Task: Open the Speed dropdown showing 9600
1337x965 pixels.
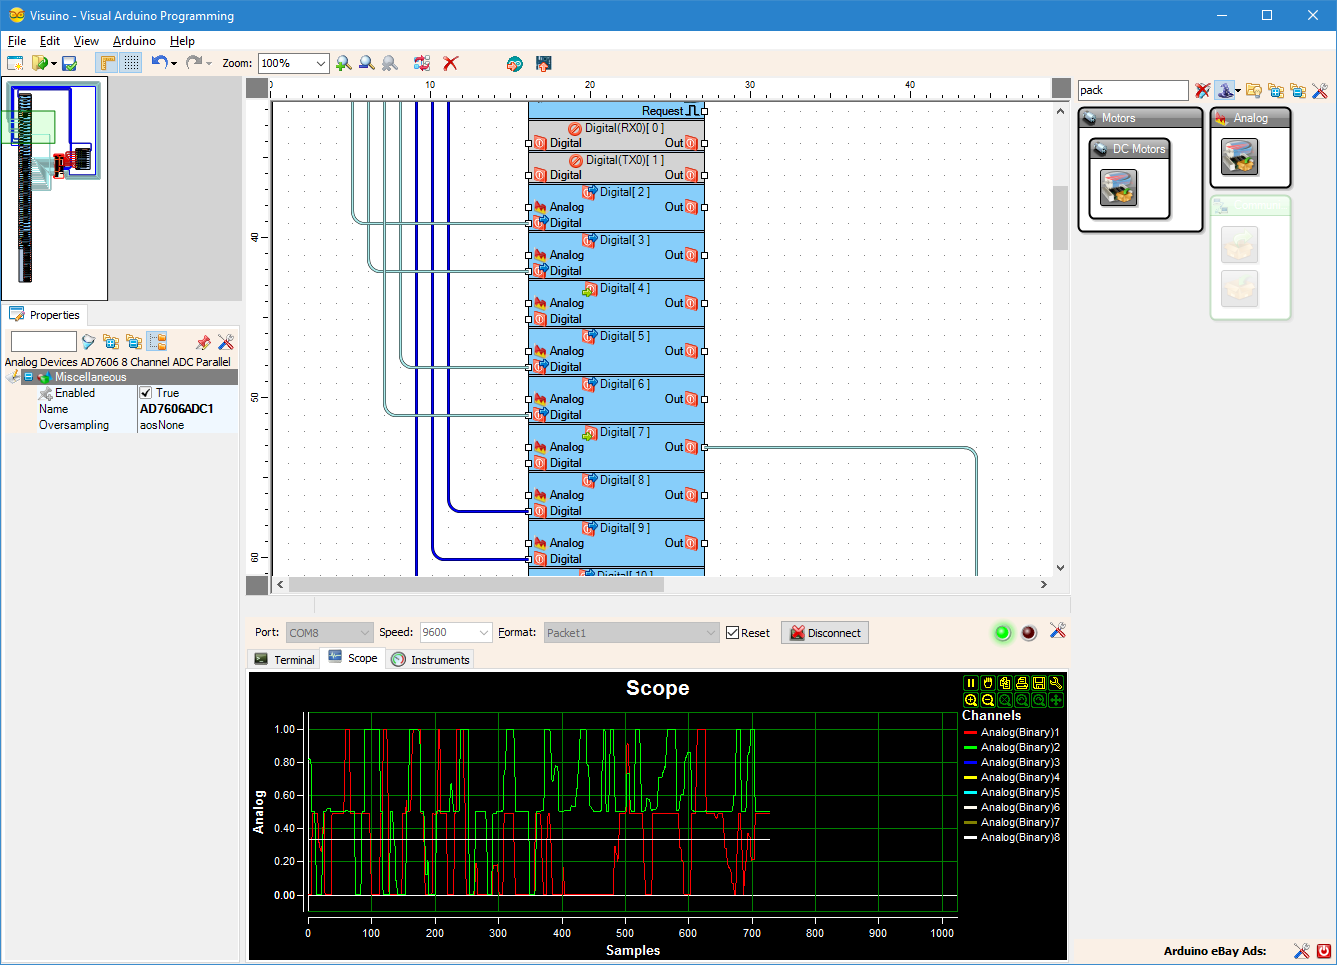Action: coord(486,632)
